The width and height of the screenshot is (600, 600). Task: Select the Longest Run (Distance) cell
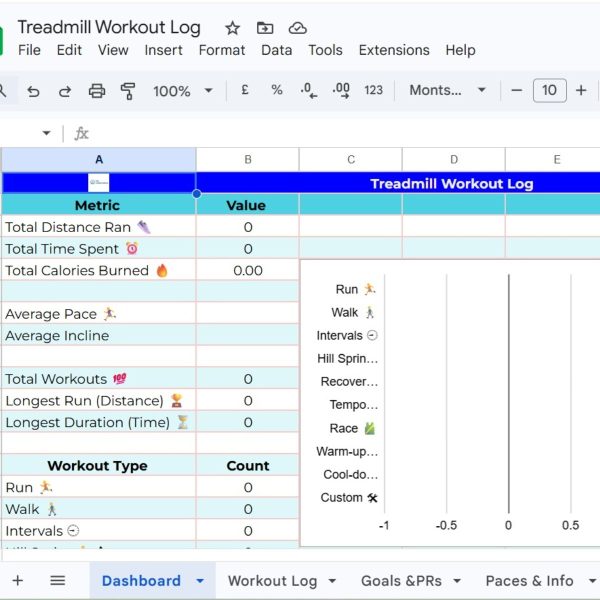[99, 401]
